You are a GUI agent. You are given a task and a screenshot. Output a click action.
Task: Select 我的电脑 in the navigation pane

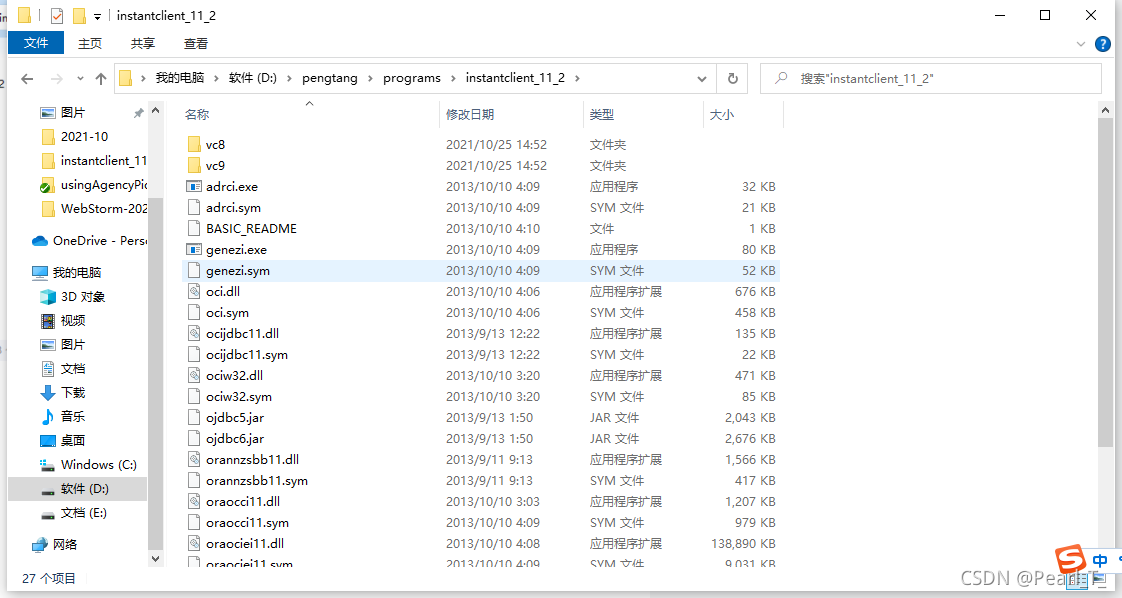[77, 273]
